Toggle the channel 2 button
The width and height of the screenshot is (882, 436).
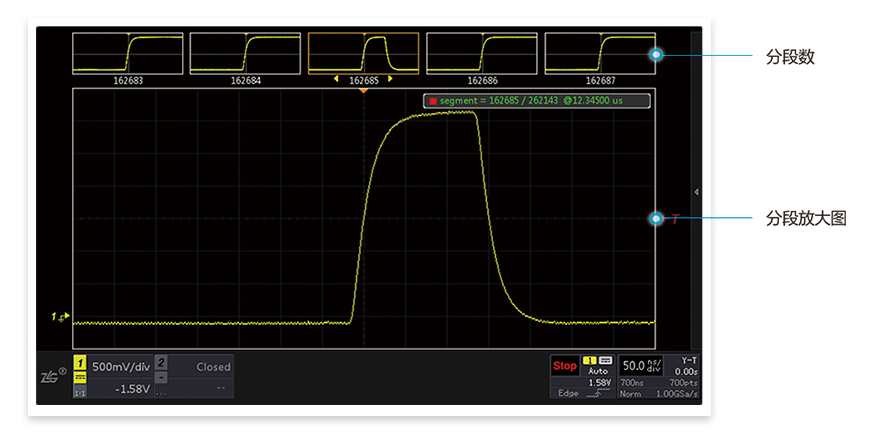coord(161,363)
